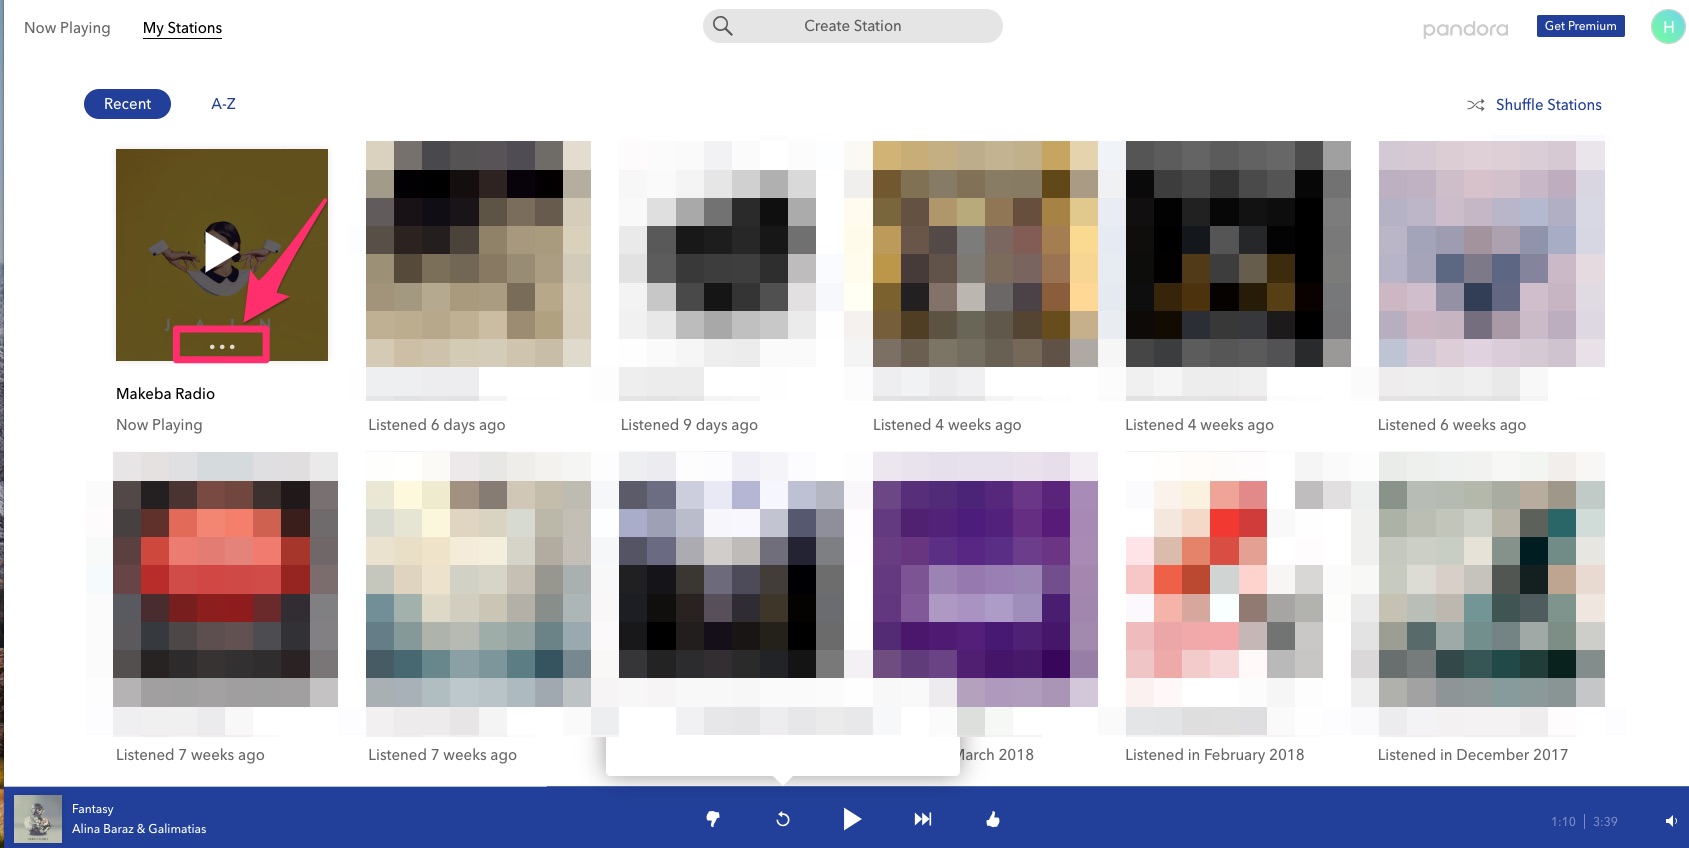The height and width of the screenshot is (848, 1689).
Task: Select the Recent sort option
Action: (x=127, y=104)
